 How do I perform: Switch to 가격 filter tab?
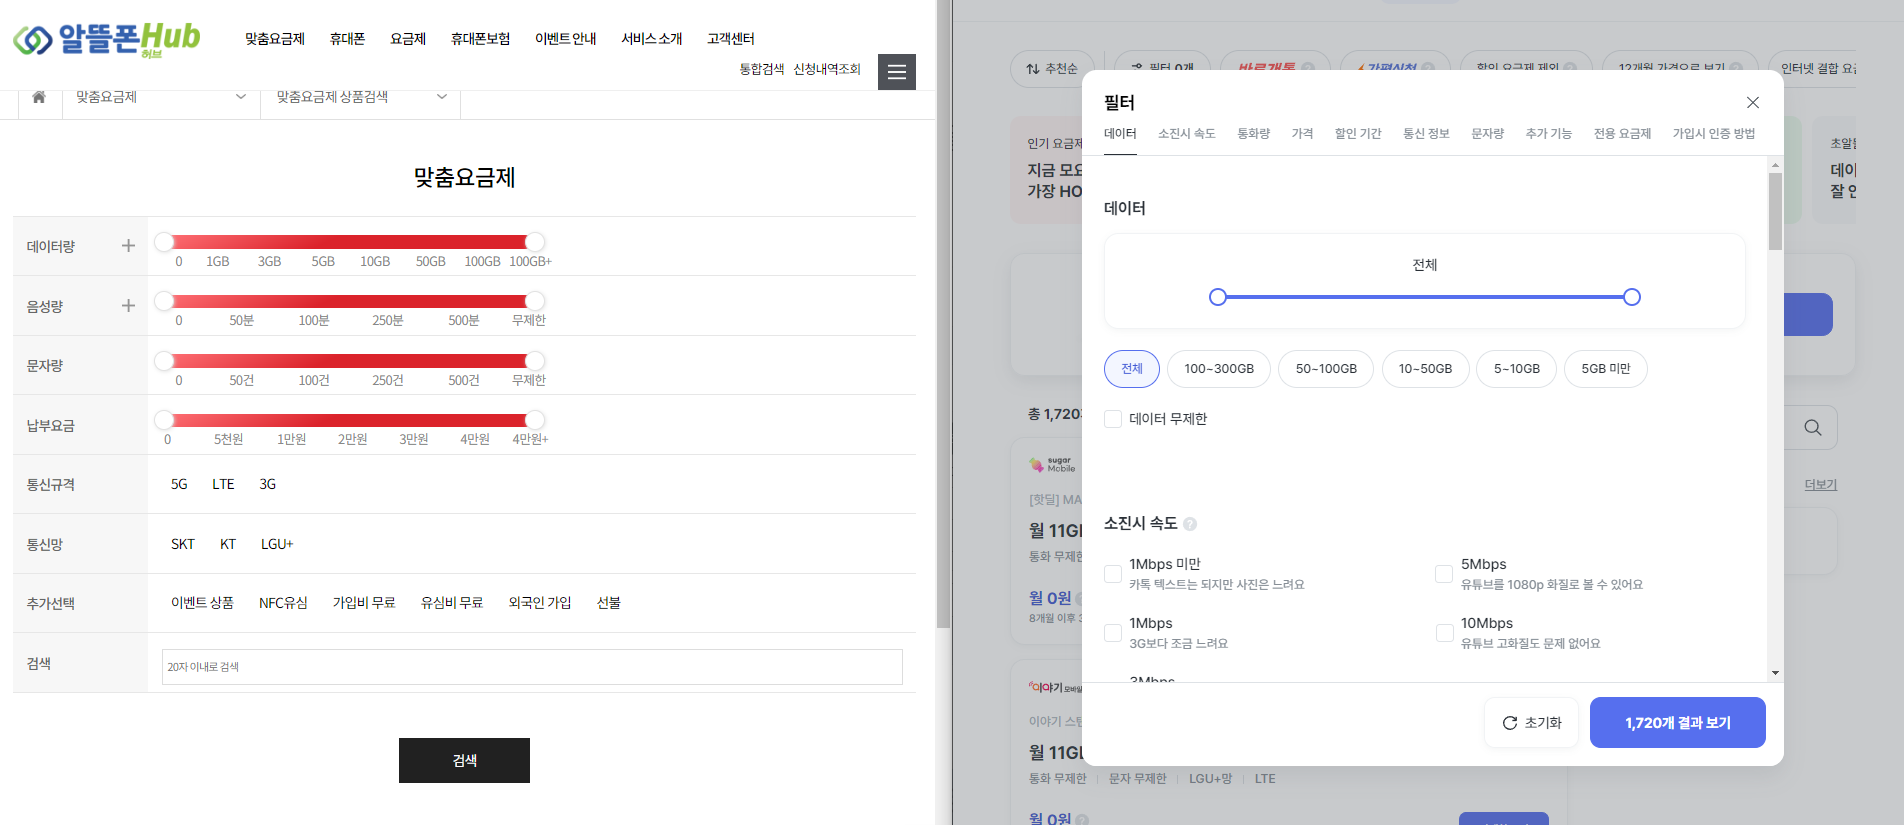1303,134
